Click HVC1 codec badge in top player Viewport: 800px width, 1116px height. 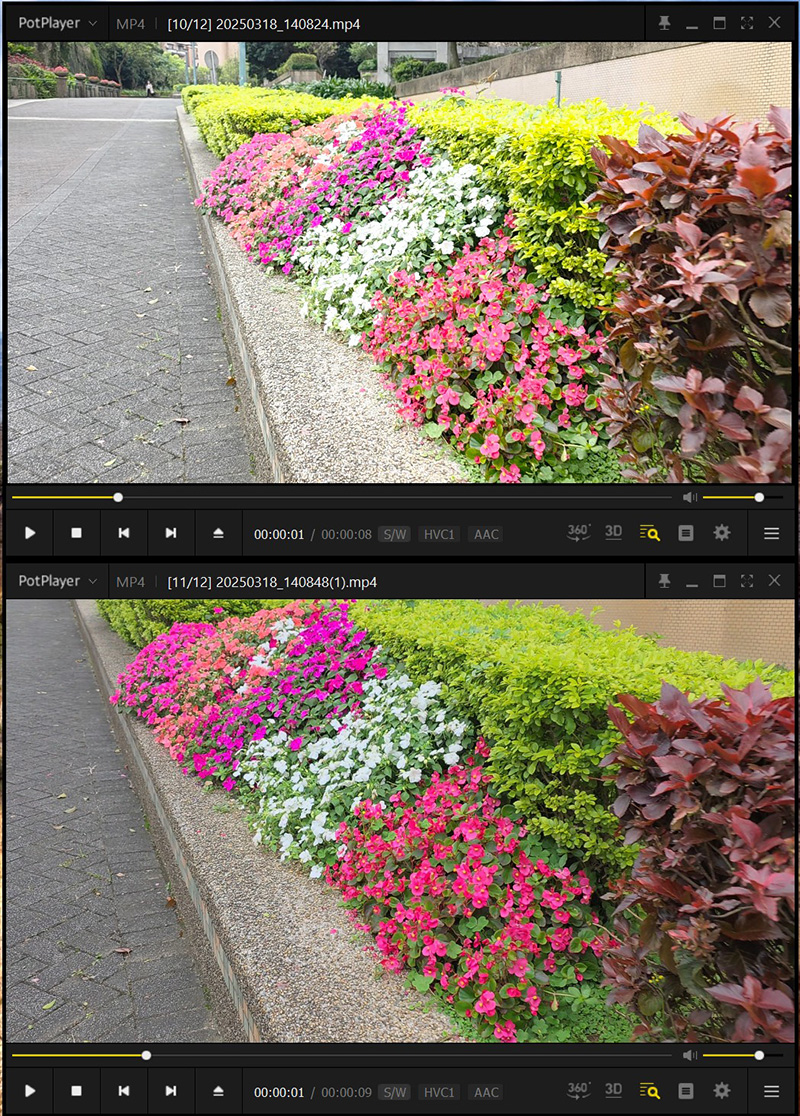438,535
